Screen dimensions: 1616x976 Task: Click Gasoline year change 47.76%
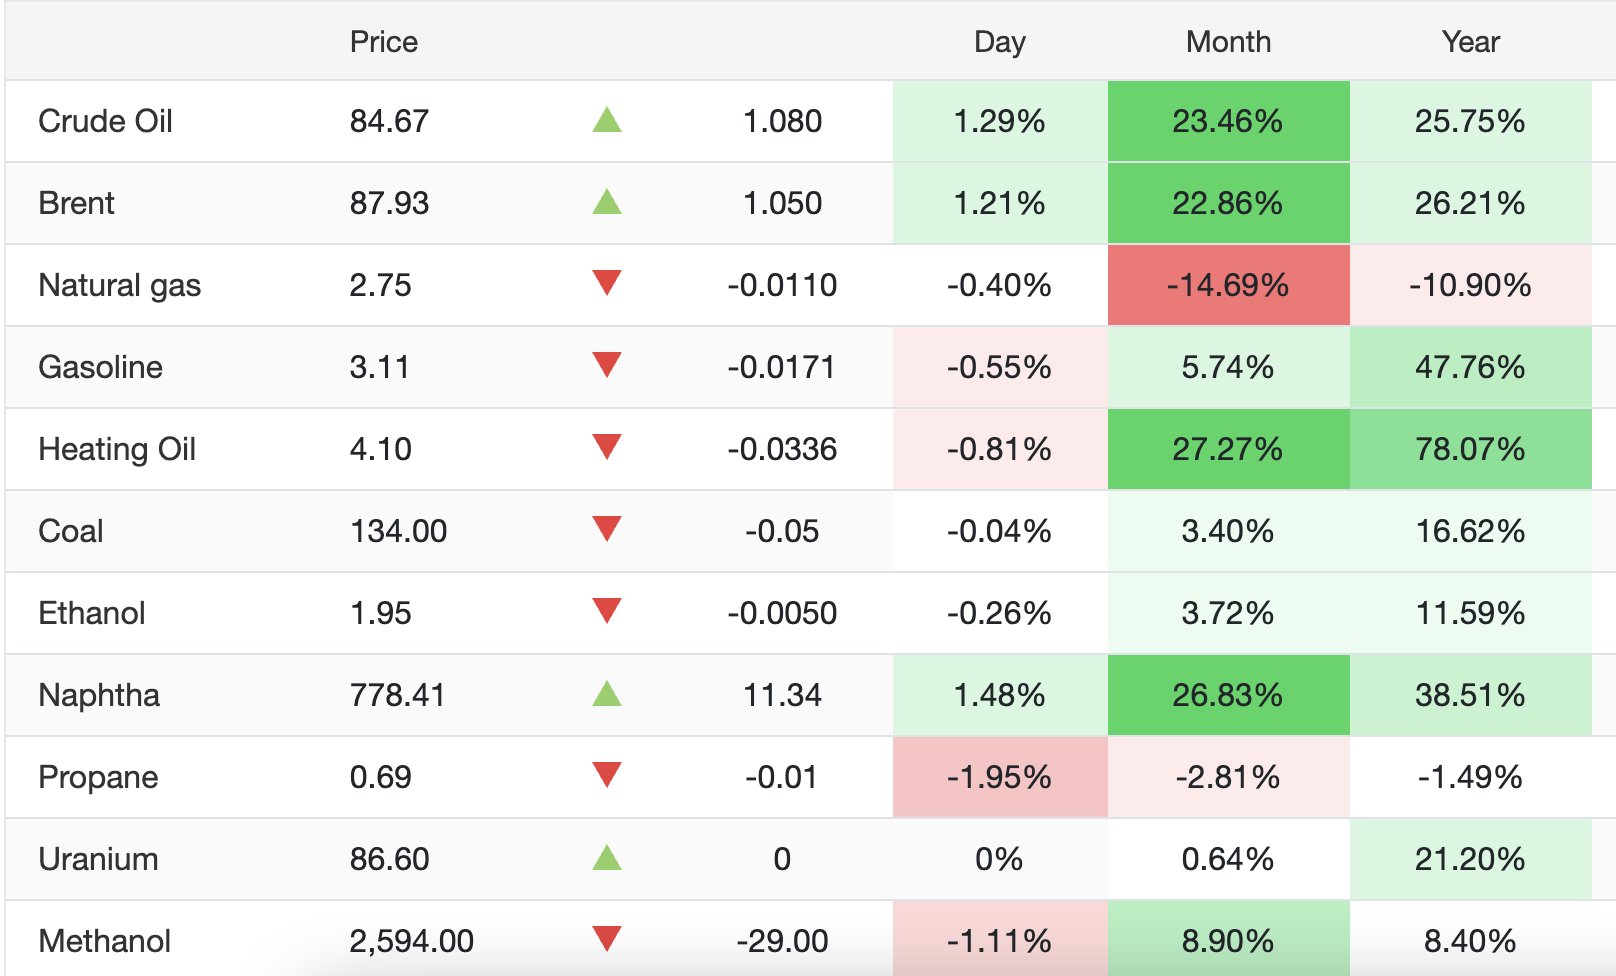[x=1470, y=367]
